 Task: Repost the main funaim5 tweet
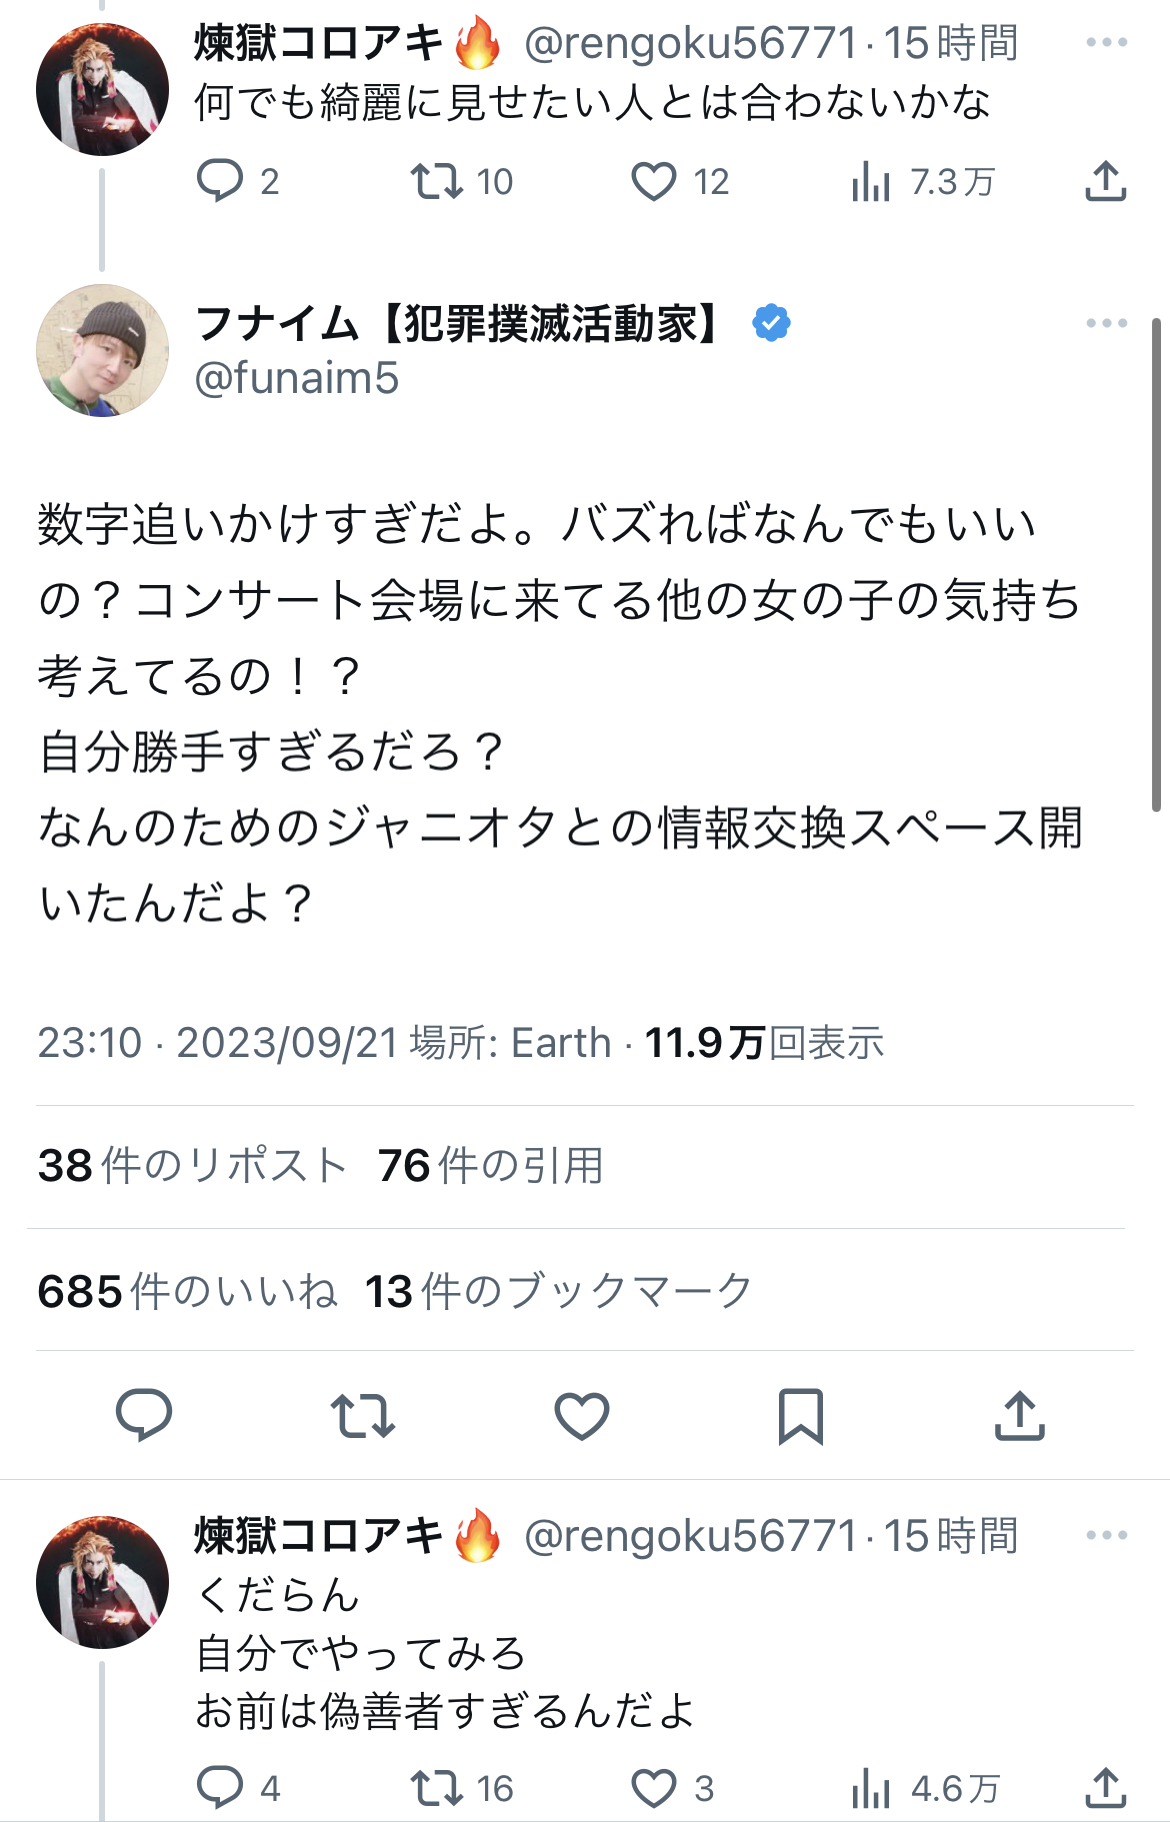point(363,1415)
